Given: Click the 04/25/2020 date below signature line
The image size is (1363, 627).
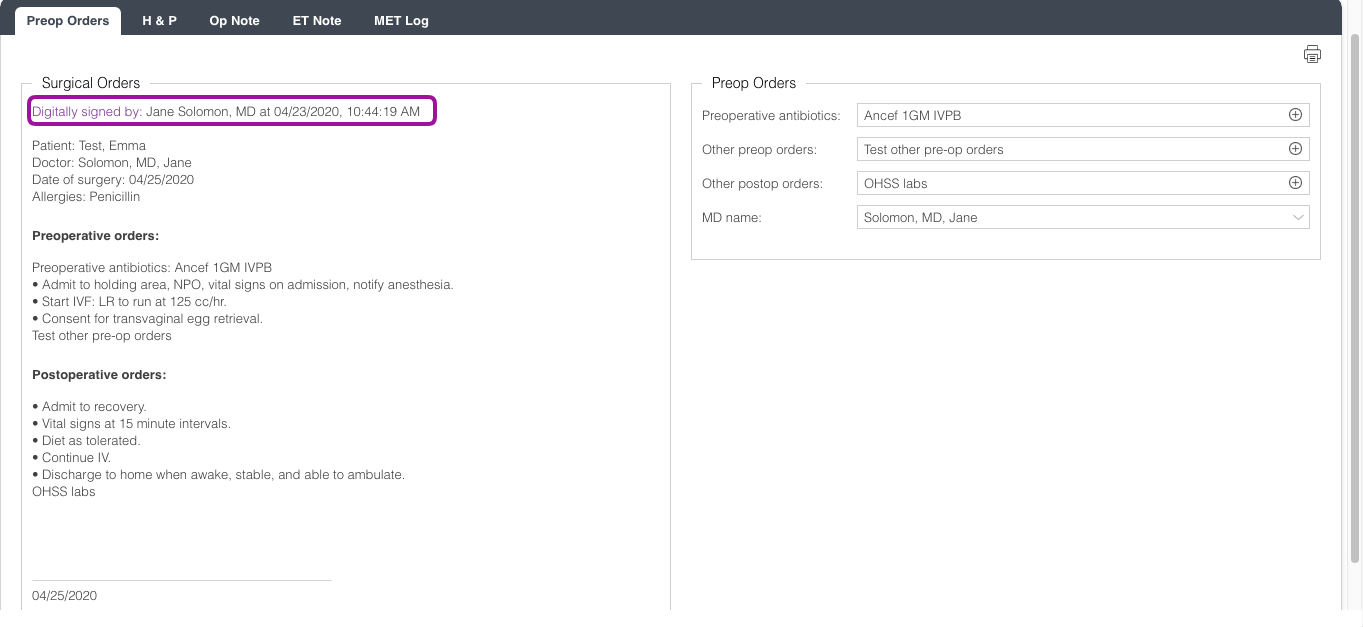Looking at the screenshot, I should tap(64, 596).
